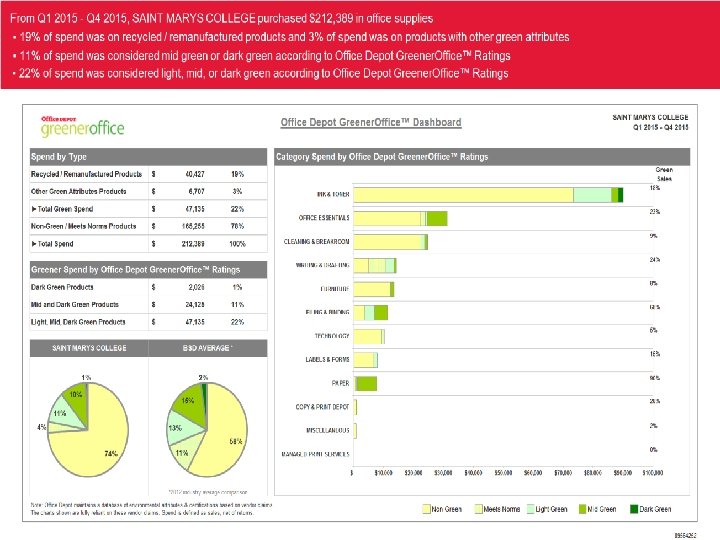
Task: Click the Office Essentials mid green bar segment
Action: click(x=437, y=219)
